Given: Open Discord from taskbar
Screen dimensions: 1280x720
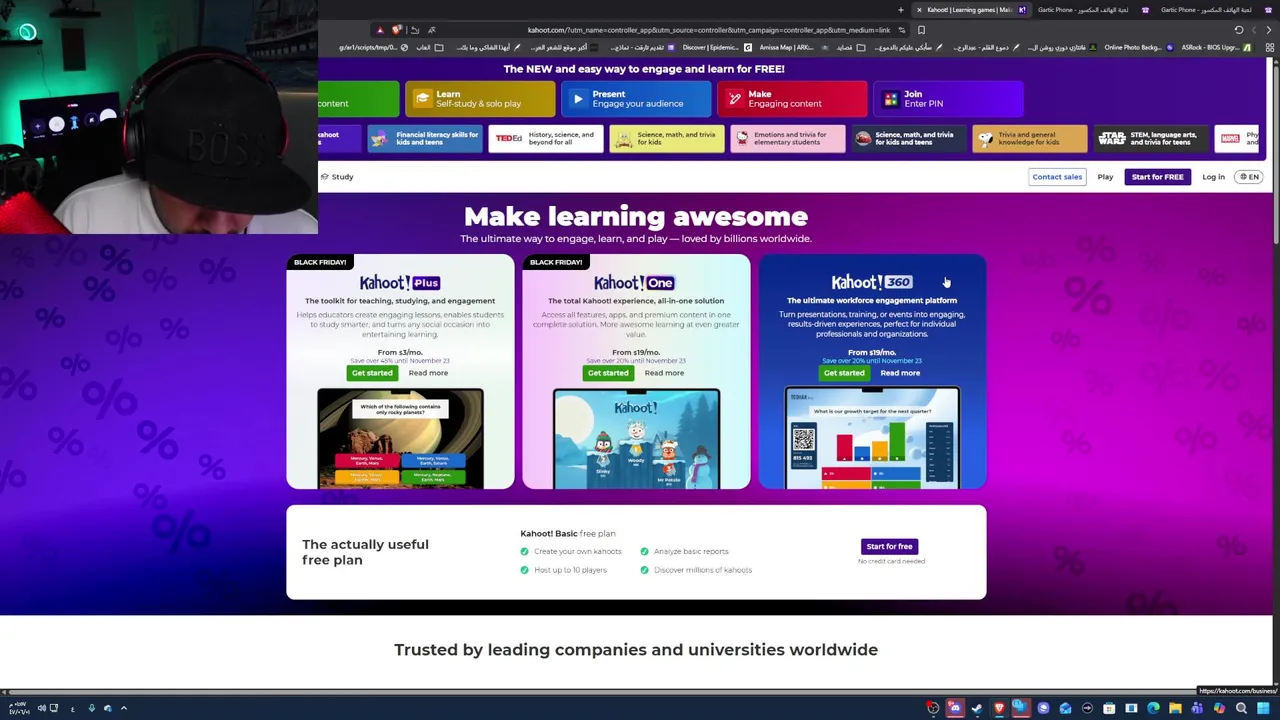Looking at the screenshot, I should tap(955, 708).
